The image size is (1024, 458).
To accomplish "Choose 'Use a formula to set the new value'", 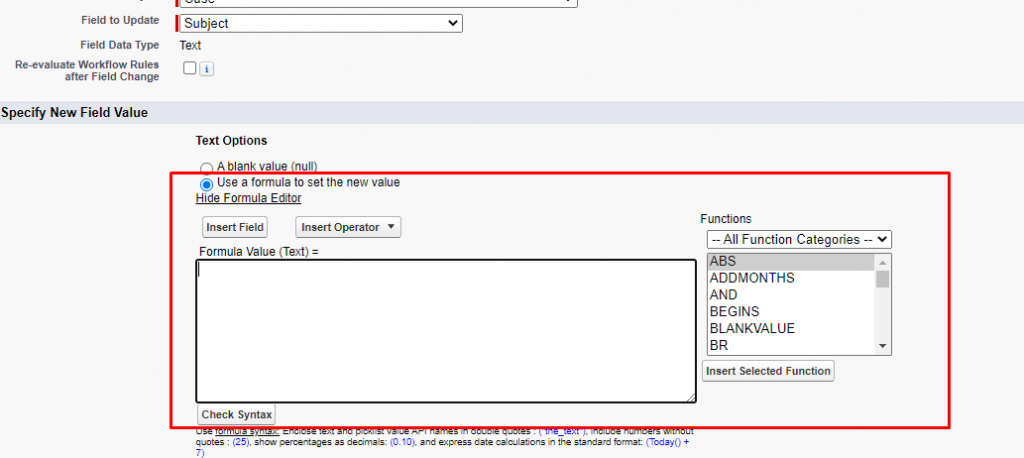I will 206,184.
